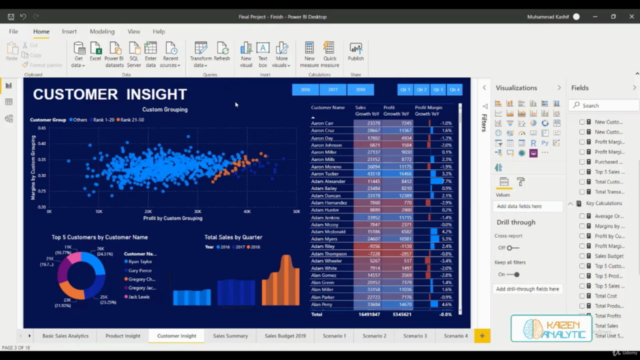Click the Fields search box
Screen dimensions: 640x360
coord(604,105)
